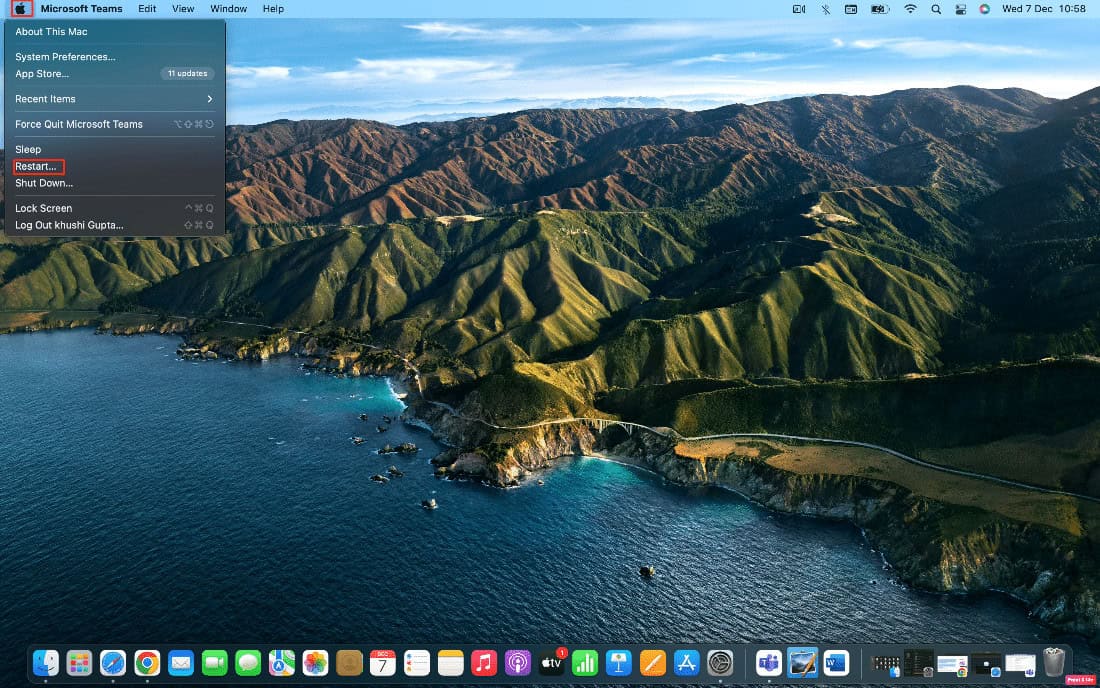The height and width of the screenshot is (688, 1100).
Task: Choose Force Quit Microsoft Teams
Action: pyautogui.click(x=79, y=123)
